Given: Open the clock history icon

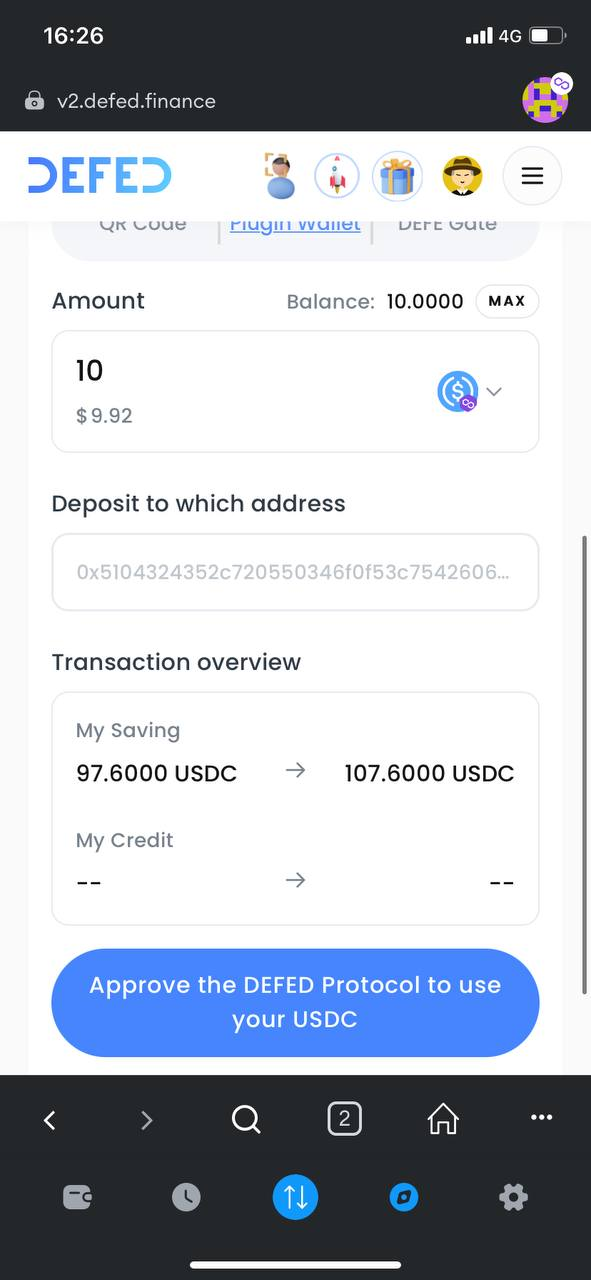Looking at the screenshot, I should 186,1197.
